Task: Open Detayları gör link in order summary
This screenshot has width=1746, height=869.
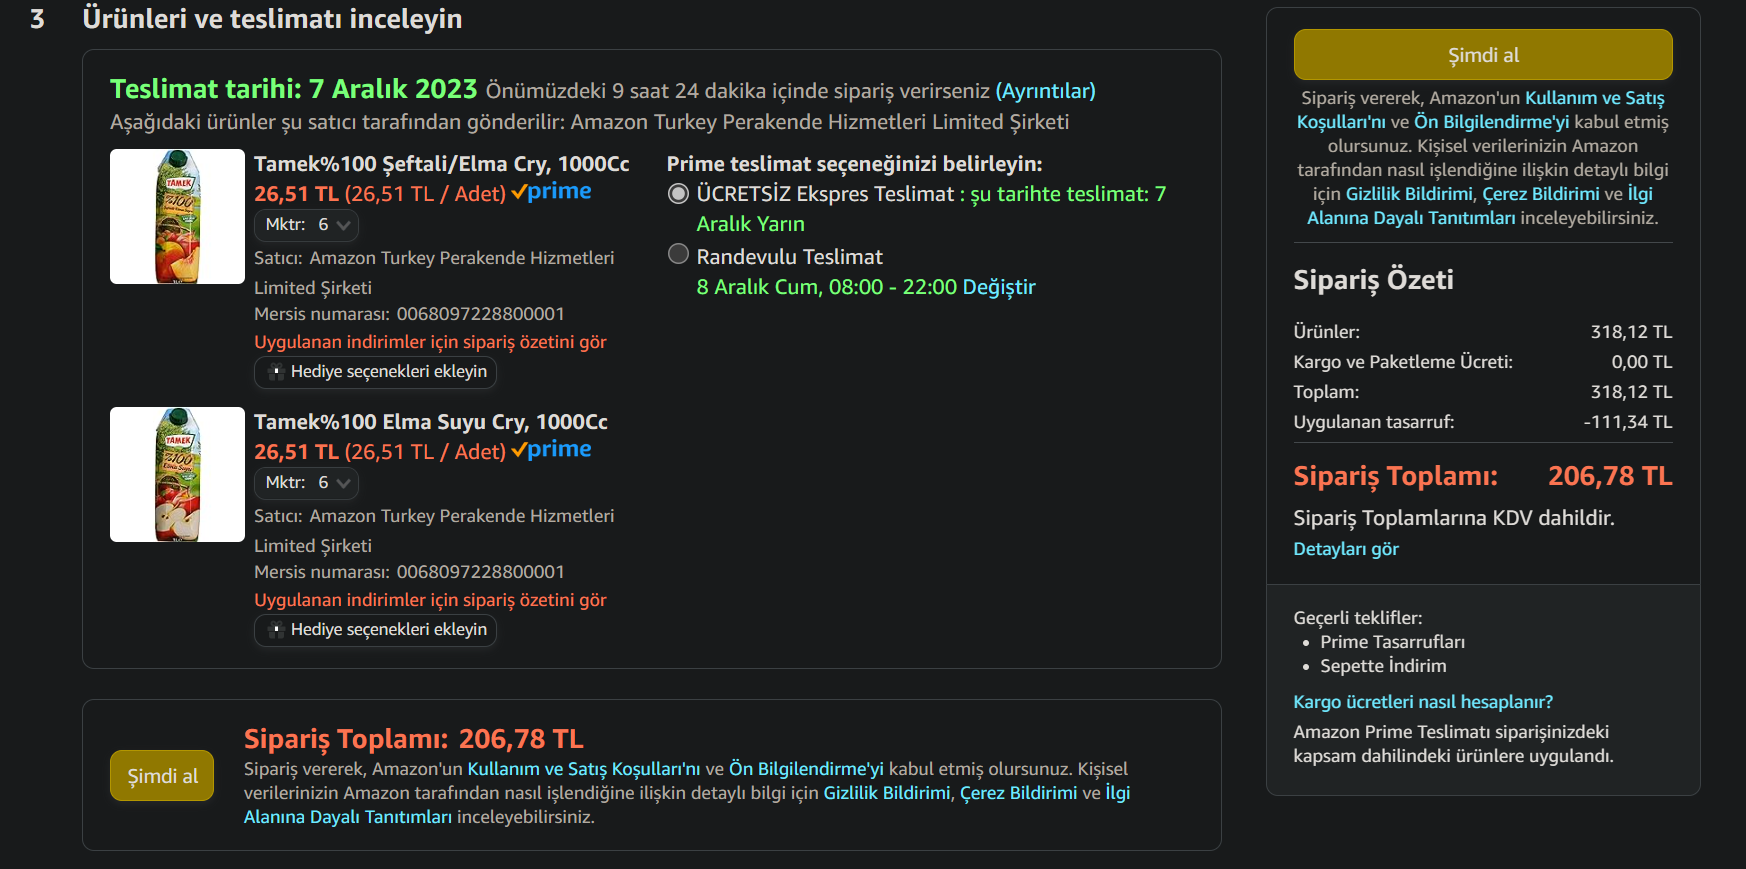Action: pos(1346,549)
